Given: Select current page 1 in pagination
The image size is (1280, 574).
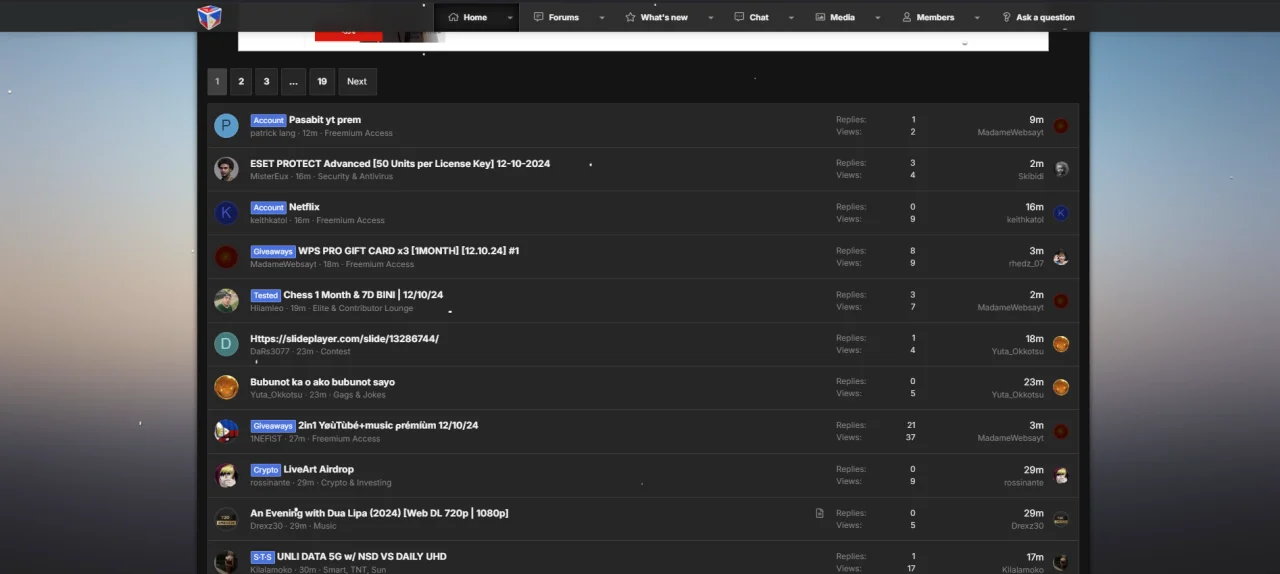Looking at the screenshot, I should click(217, 82).
